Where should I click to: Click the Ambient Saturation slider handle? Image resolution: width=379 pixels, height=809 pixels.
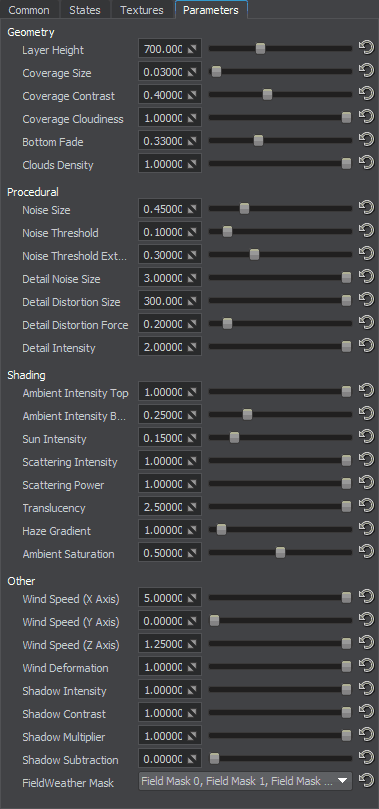(280, 553)
